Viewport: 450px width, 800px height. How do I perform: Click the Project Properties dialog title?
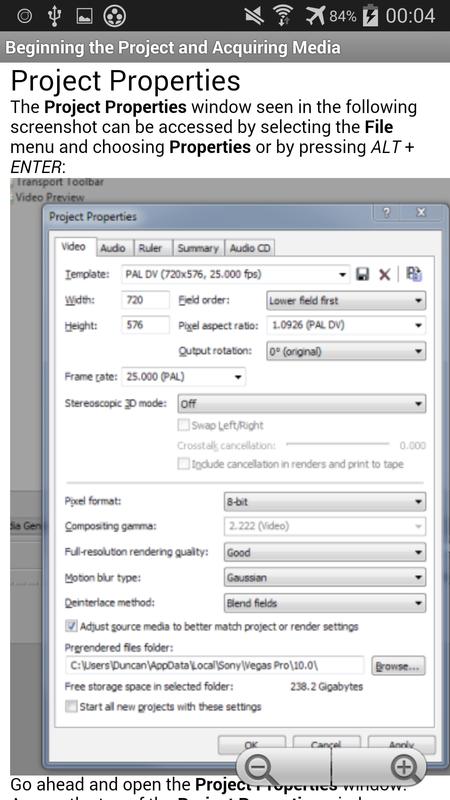(x=92, y=217)
